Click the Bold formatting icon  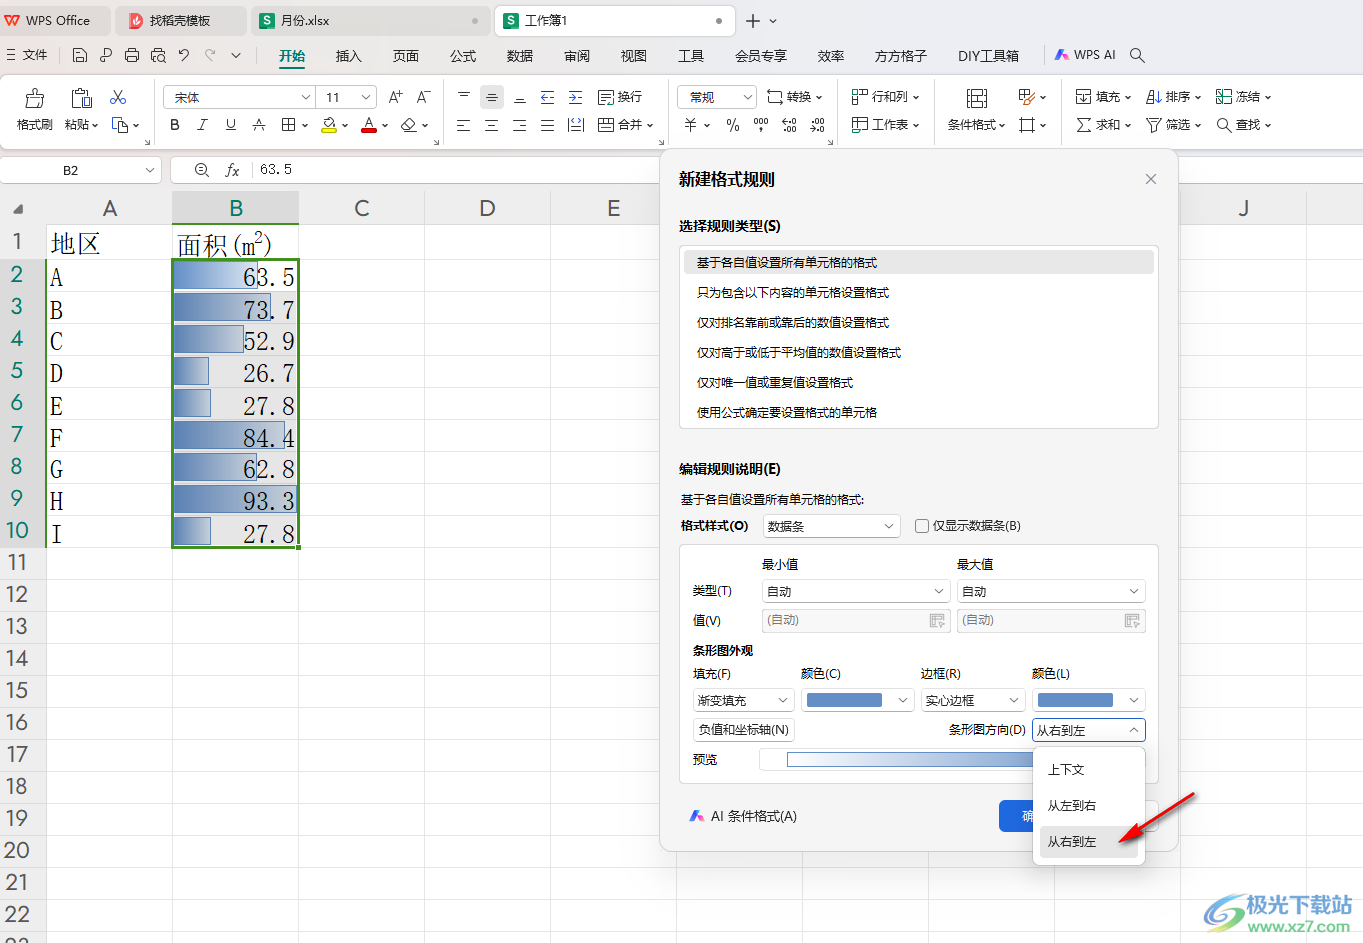175,125
